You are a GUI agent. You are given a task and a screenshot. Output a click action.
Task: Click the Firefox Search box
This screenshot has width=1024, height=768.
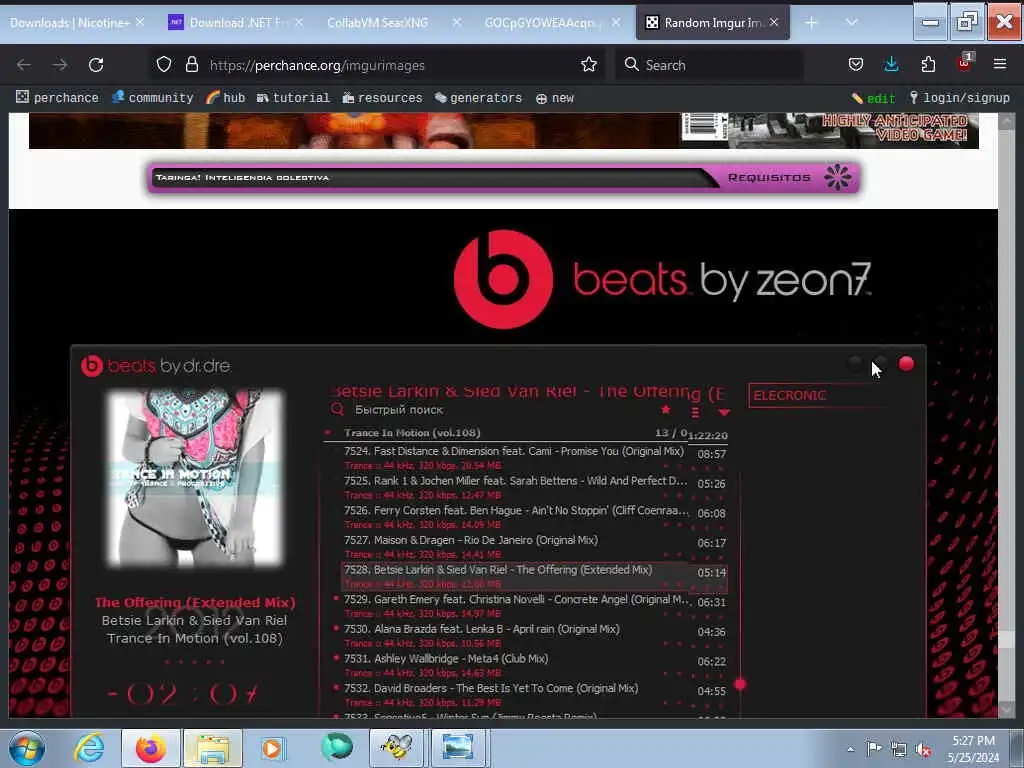click(709, 65)
